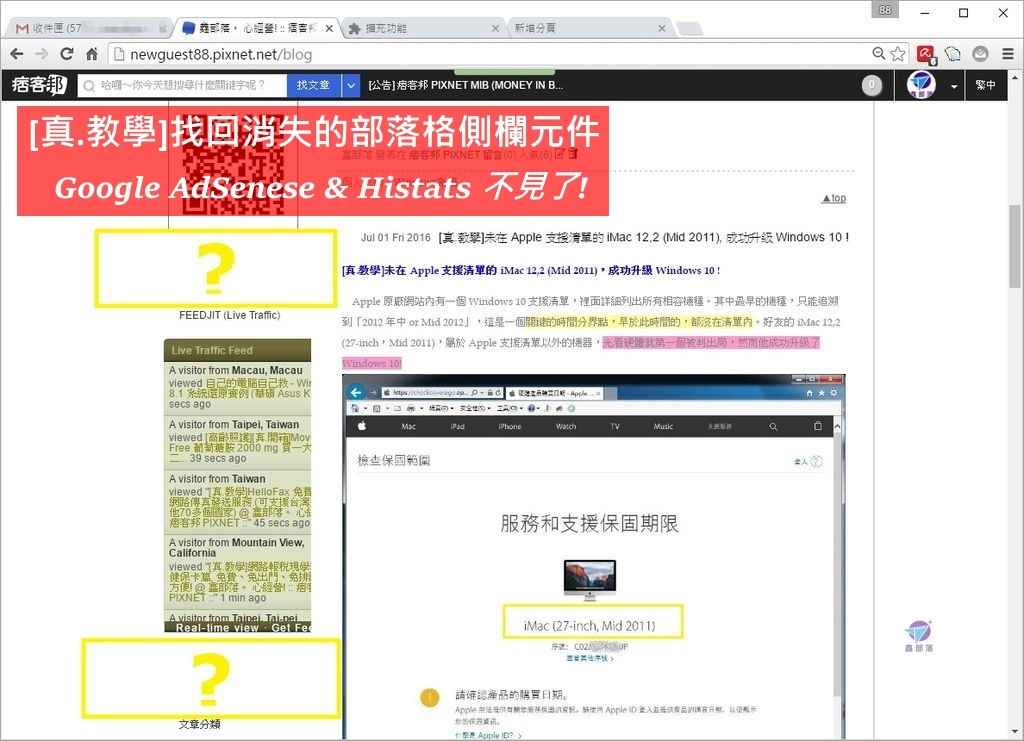Minimize the Chrome window
Viewport: 1024px width, 741px height.
coord(925,13)
